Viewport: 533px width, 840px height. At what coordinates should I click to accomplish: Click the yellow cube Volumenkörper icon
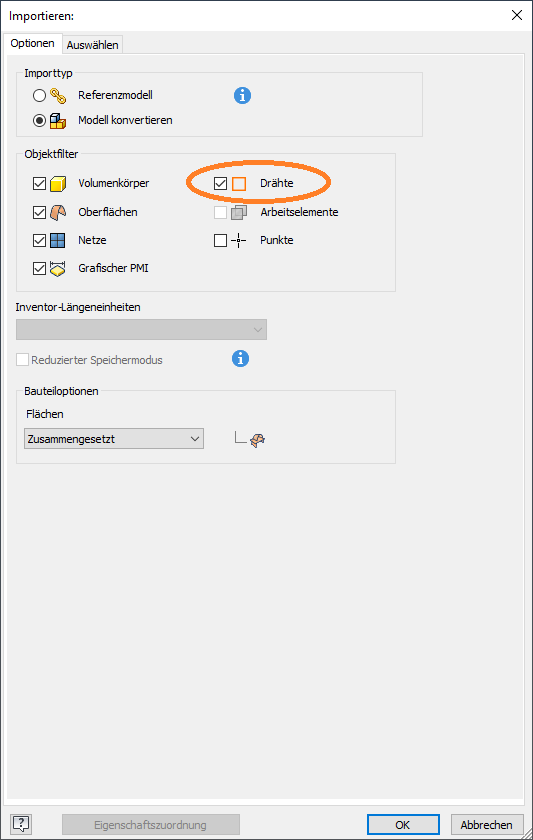click(58, 184)
